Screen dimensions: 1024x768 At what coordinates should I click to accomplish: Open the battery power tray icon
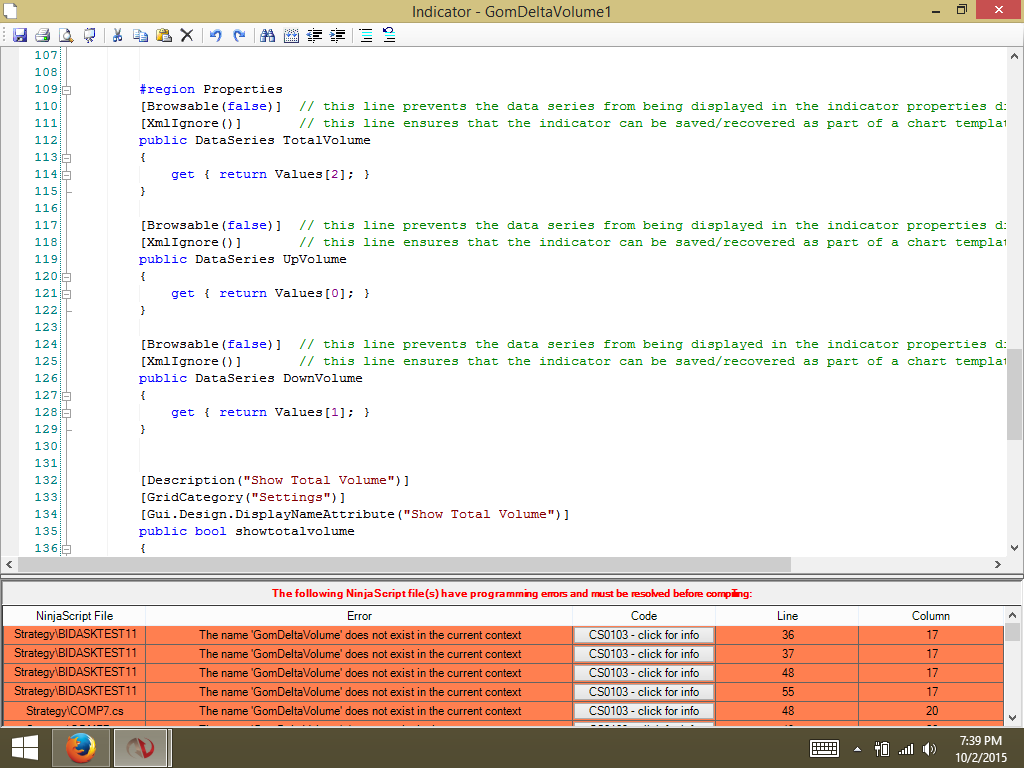pyautogui.click(x=882, y=749)
